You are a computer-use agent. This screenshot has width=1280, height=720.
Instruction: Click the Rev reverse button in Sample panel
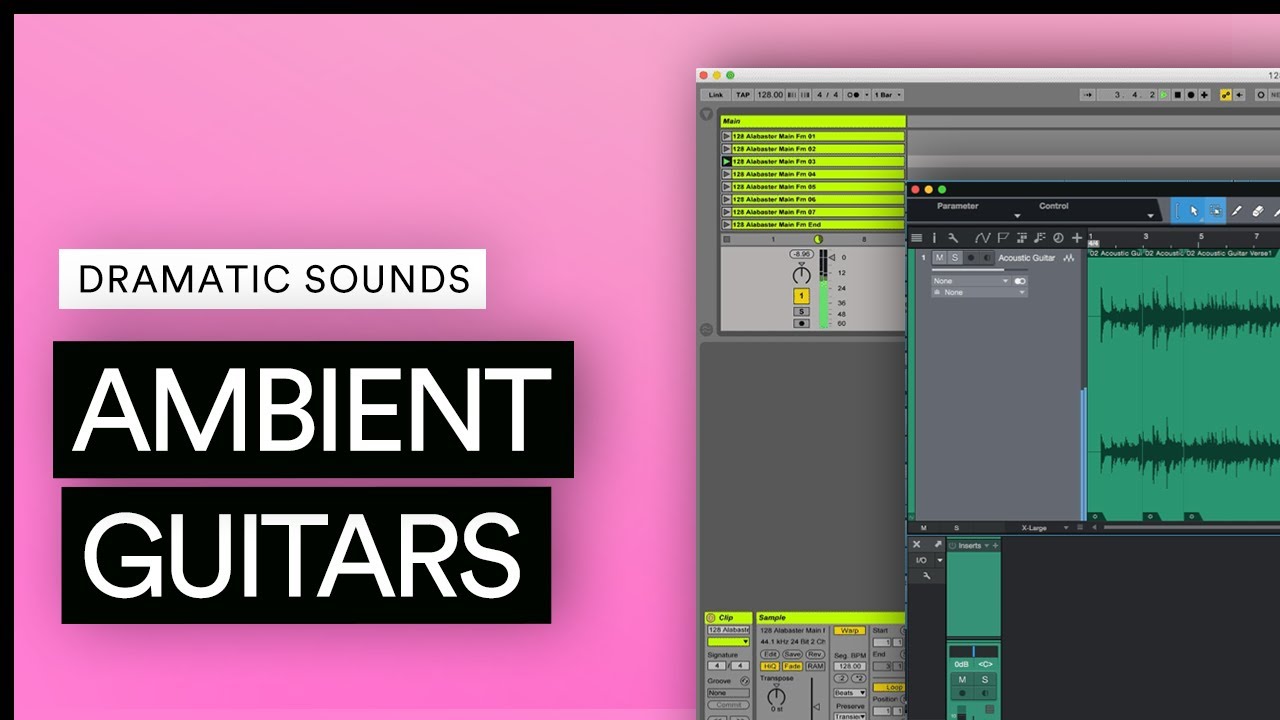click(815, 654)
